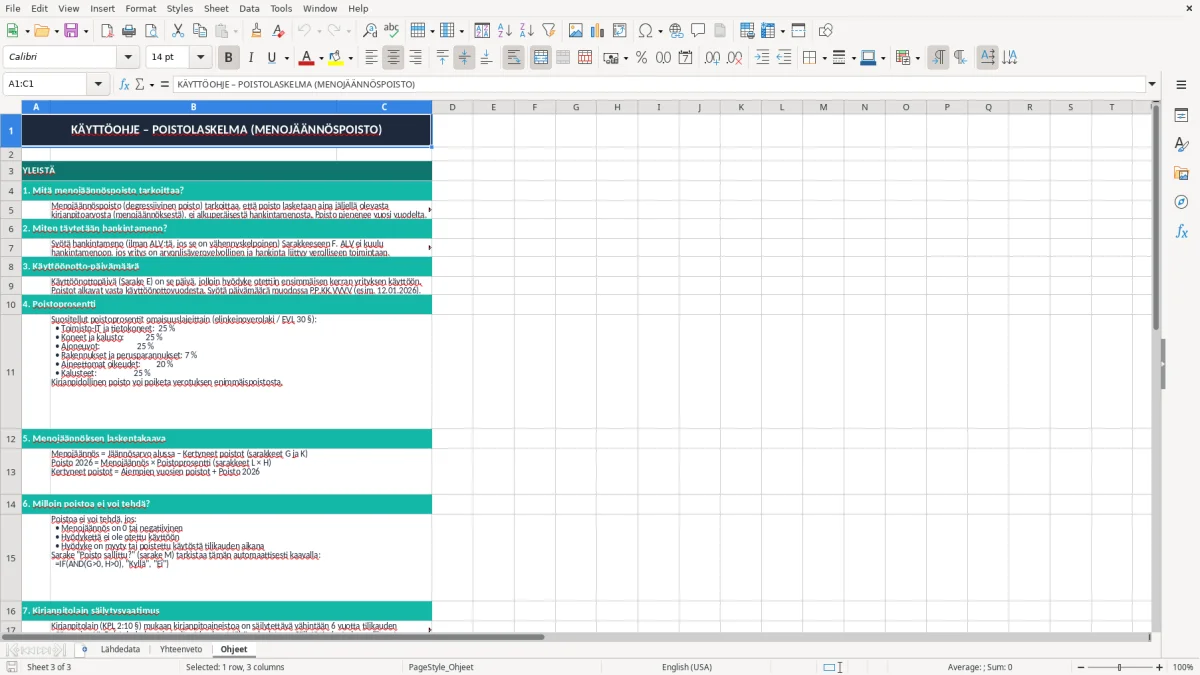Open the File menu
Viewport: 1200px width, 675px height.
[13, 8]
